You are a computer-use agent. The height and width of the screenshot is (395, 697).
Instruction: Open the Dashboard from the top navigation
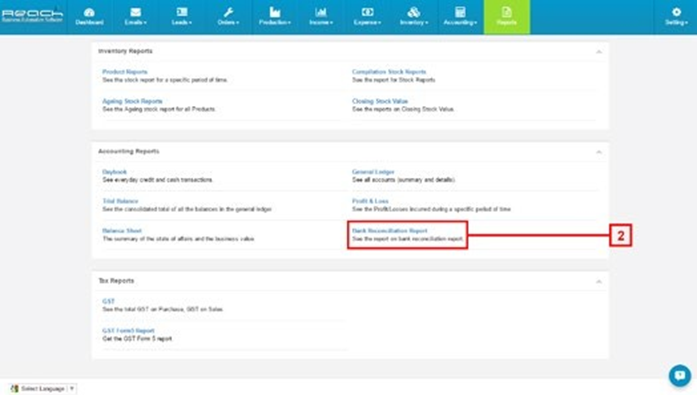(89, 17)
